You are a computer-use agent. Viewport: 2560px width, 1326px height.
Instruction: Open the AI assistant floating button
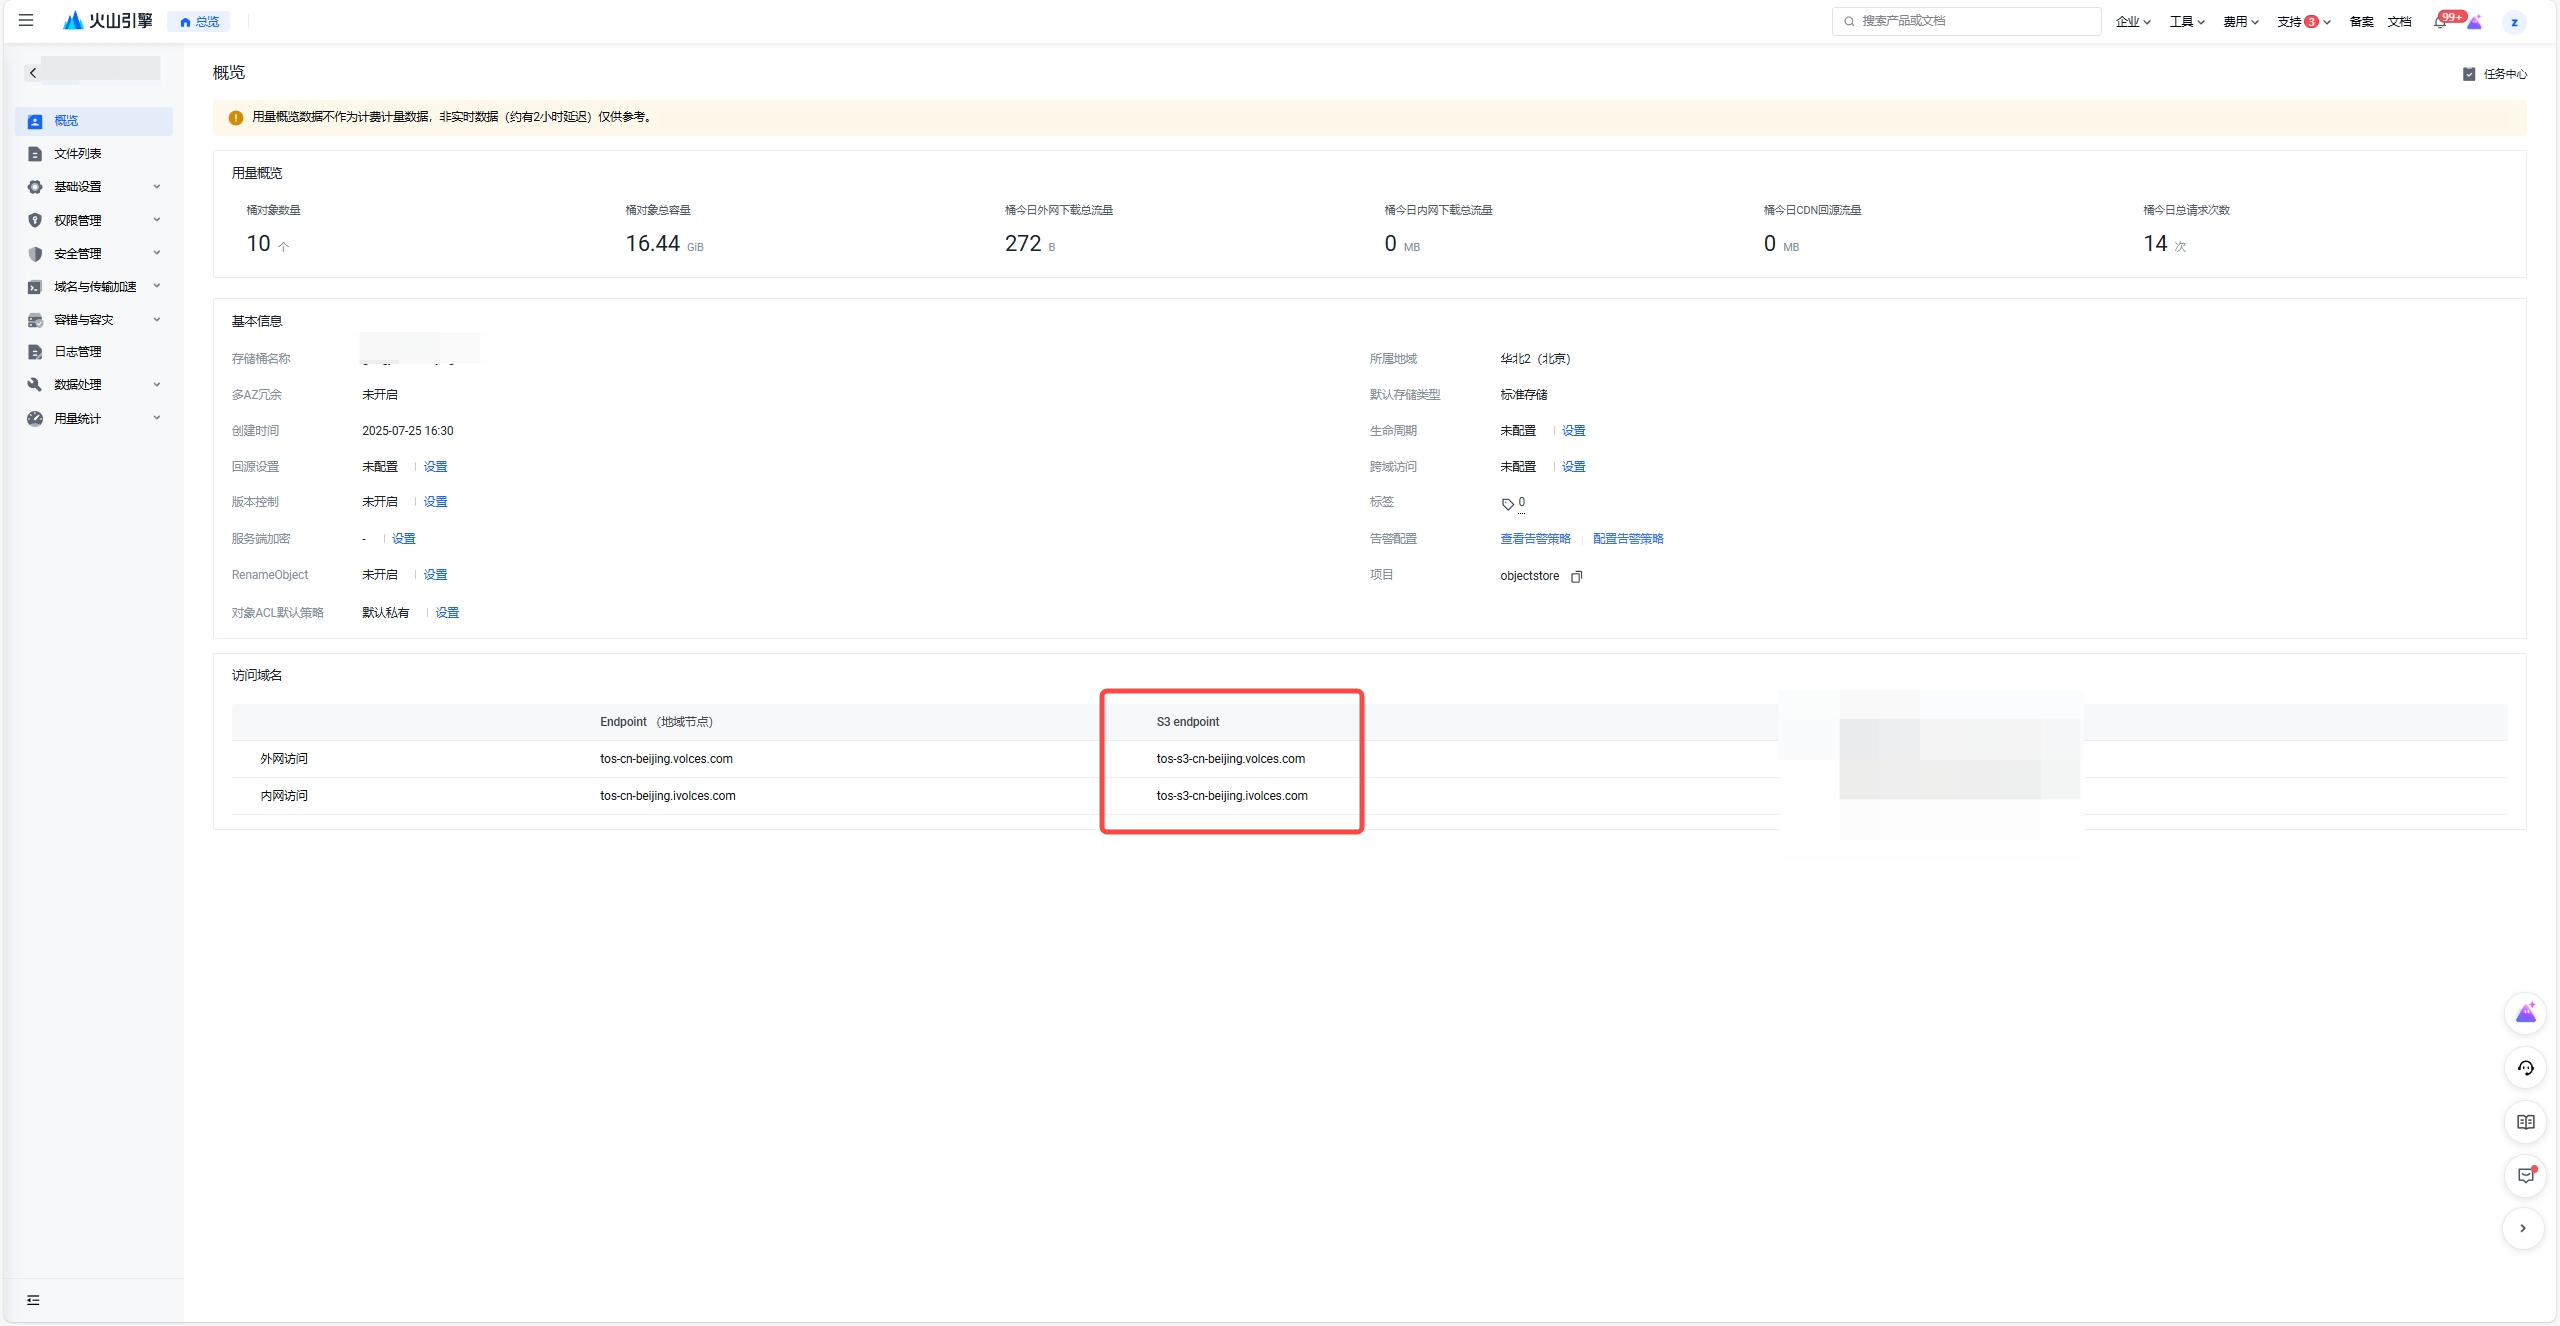click(x=2525, y=1013)
